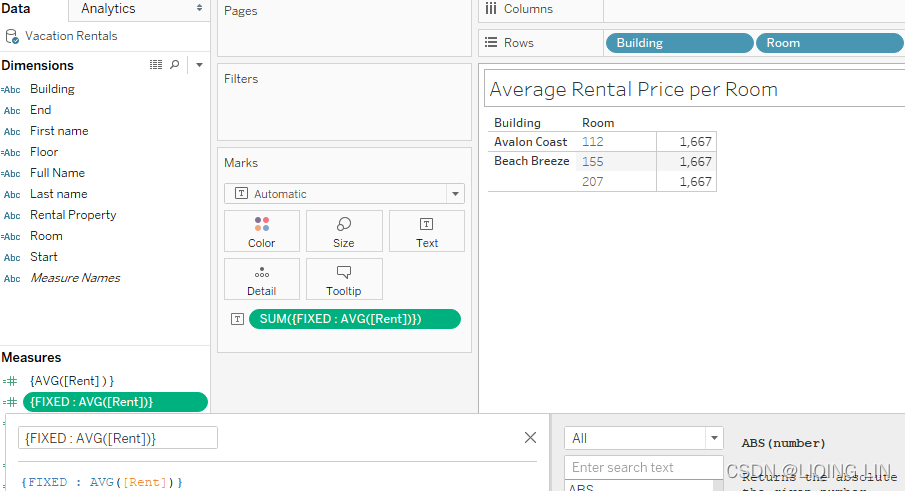Open the Text marks card
This screenshot has height=491, width=905.
(x=427, y=231)
